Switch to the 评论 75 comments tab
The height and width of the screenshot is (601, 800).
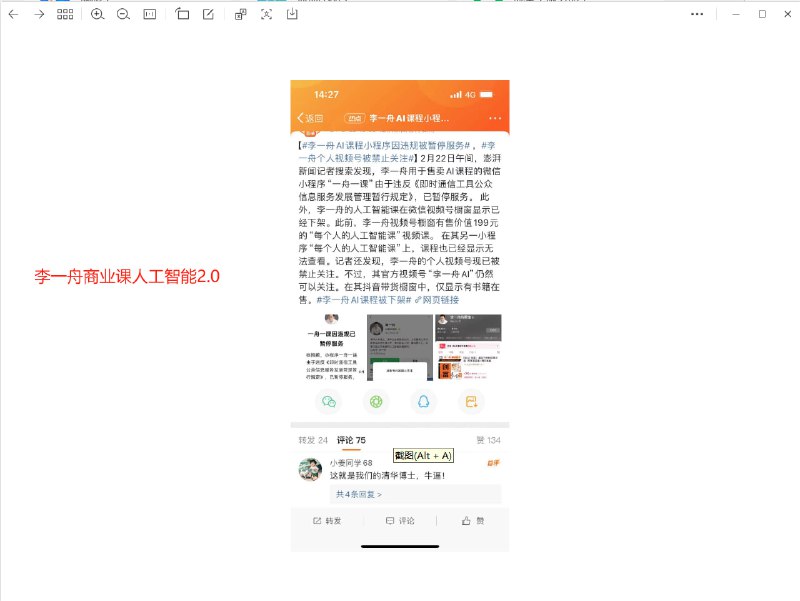[350, 439]
